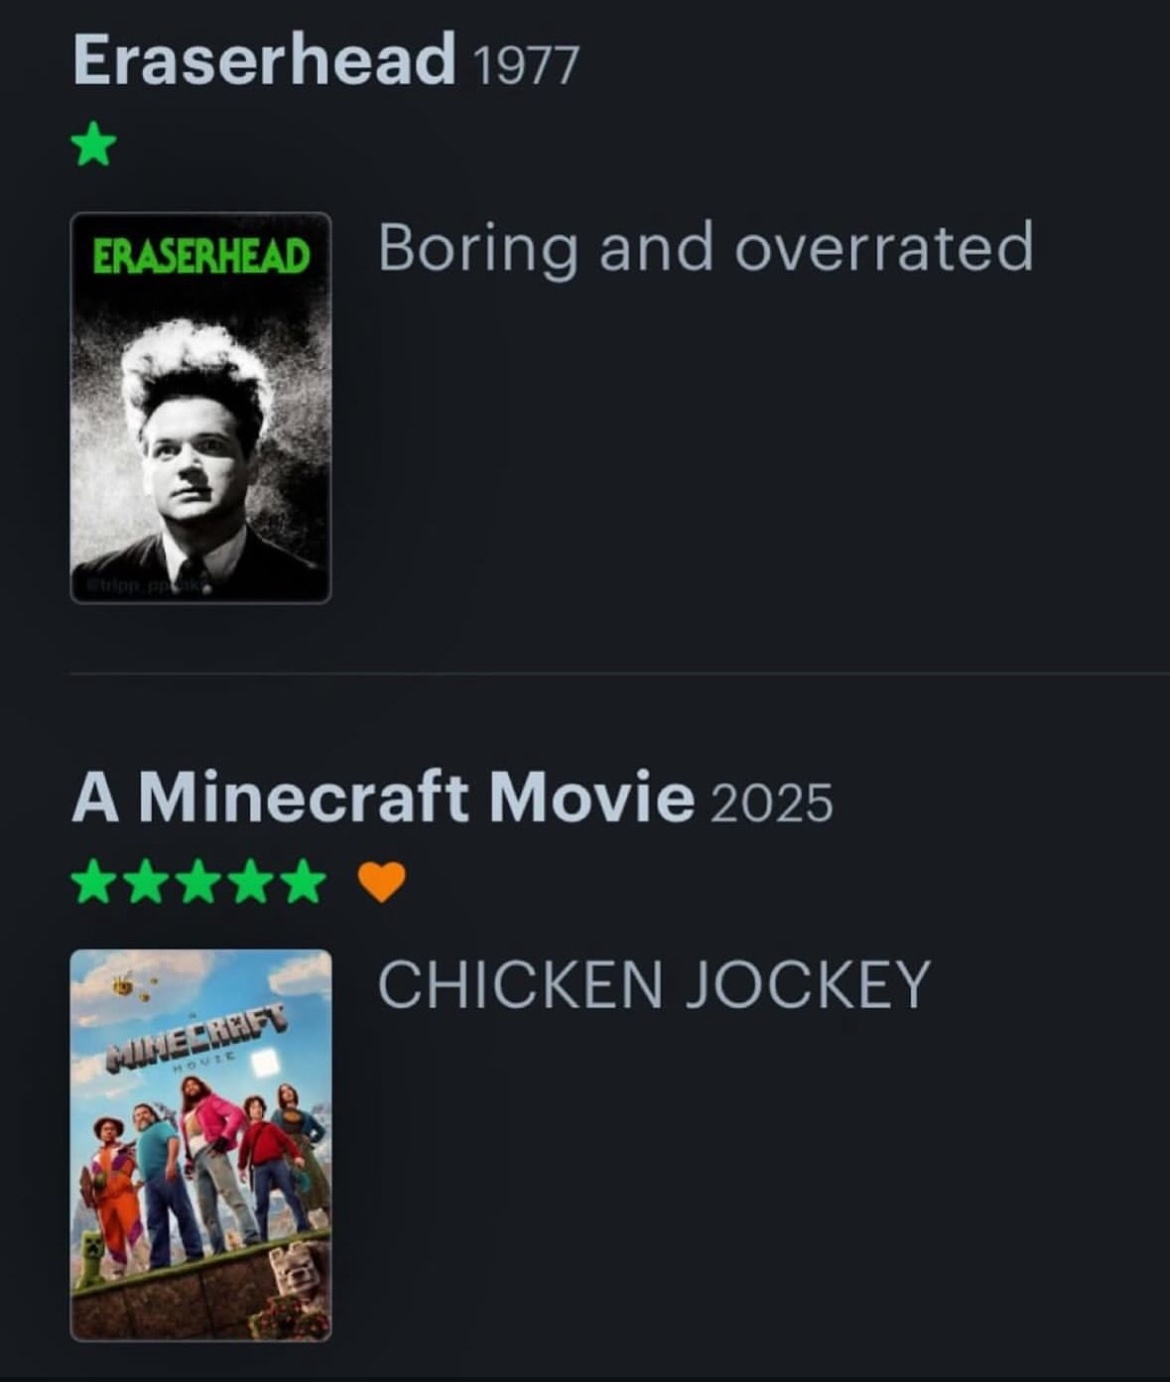Open the A Minecraft Movie heading link

pyautogui.click(x=383, y=797)
